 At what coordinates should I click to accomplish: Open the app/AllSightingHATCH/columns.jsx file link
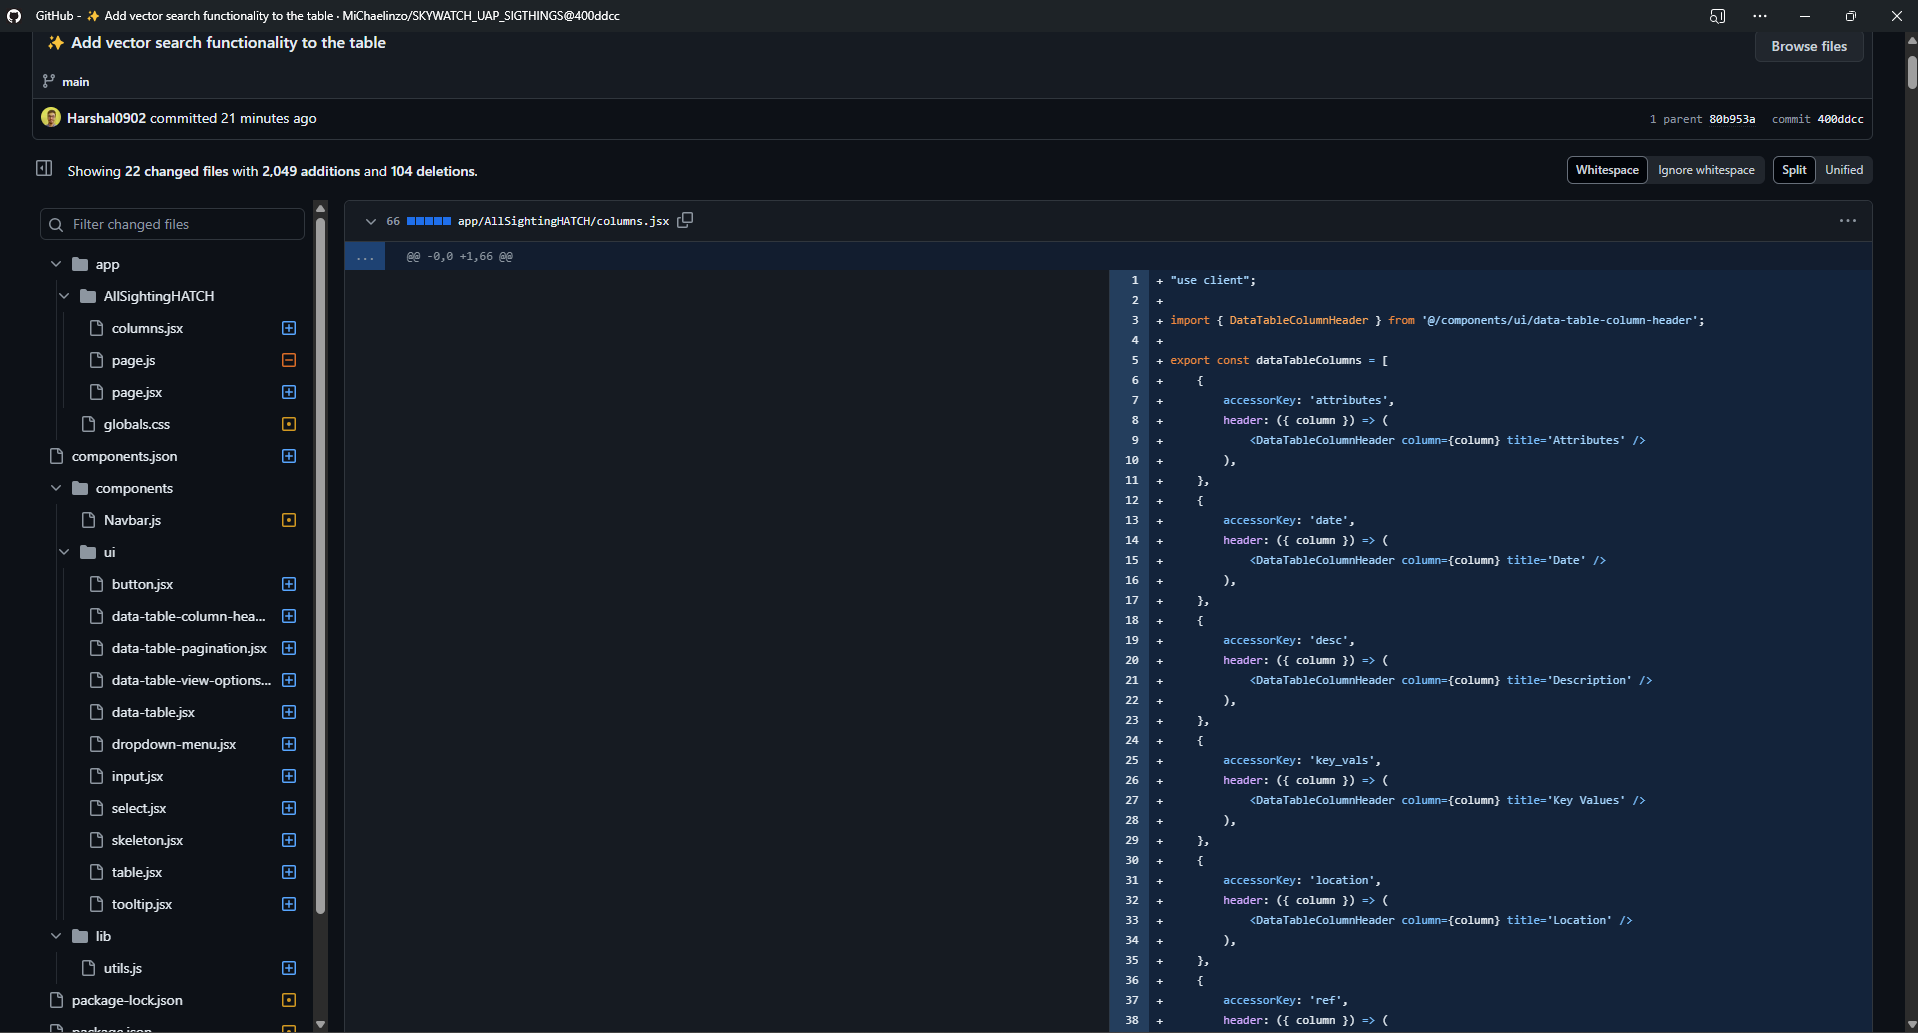click(x=563, y=221)
